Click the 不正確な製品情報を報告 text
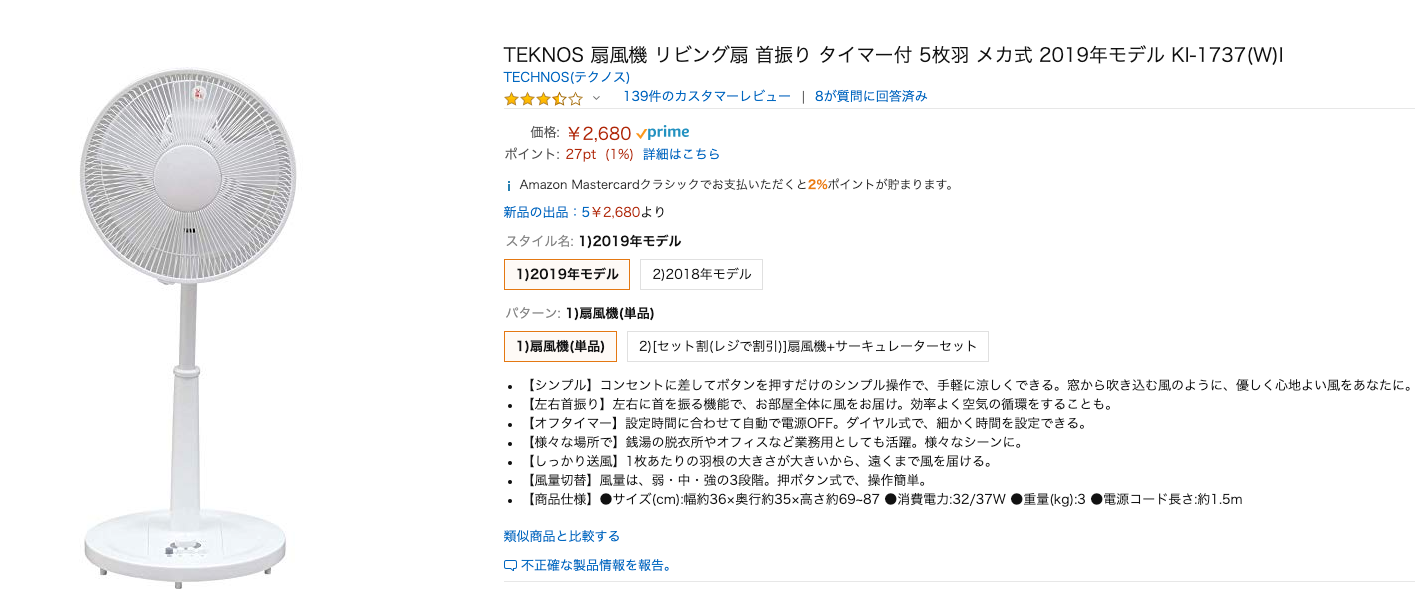The height and width of the screenshot is (594, 1415). pyautogui.click(x=596, y=565)
